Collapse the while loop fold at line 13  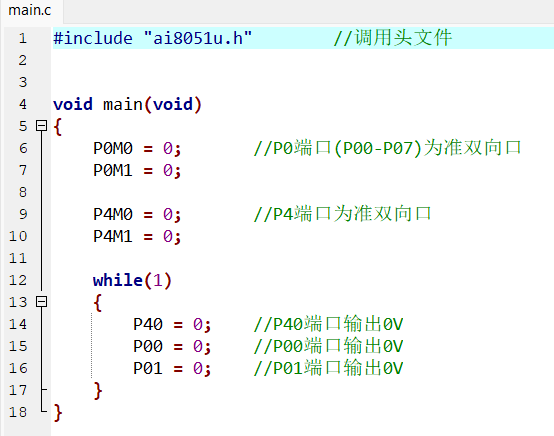click(x=42, y=301)
